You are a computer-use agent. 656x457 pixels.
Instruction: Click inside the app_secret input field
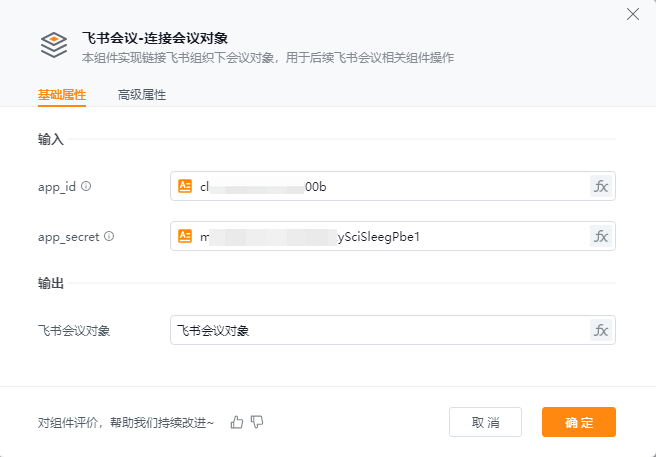(480, 237)
